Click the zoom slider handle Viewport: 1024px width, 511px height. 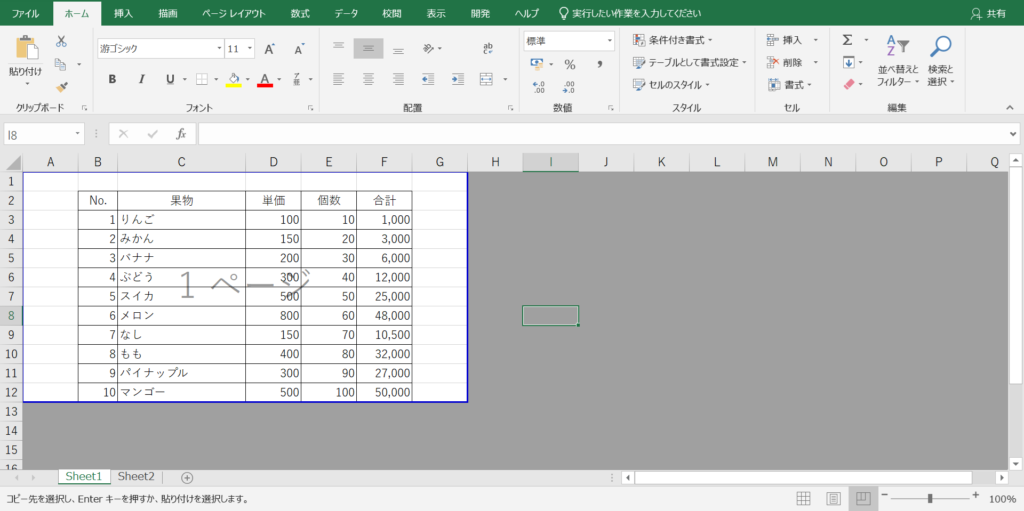(x=929, y=498)
